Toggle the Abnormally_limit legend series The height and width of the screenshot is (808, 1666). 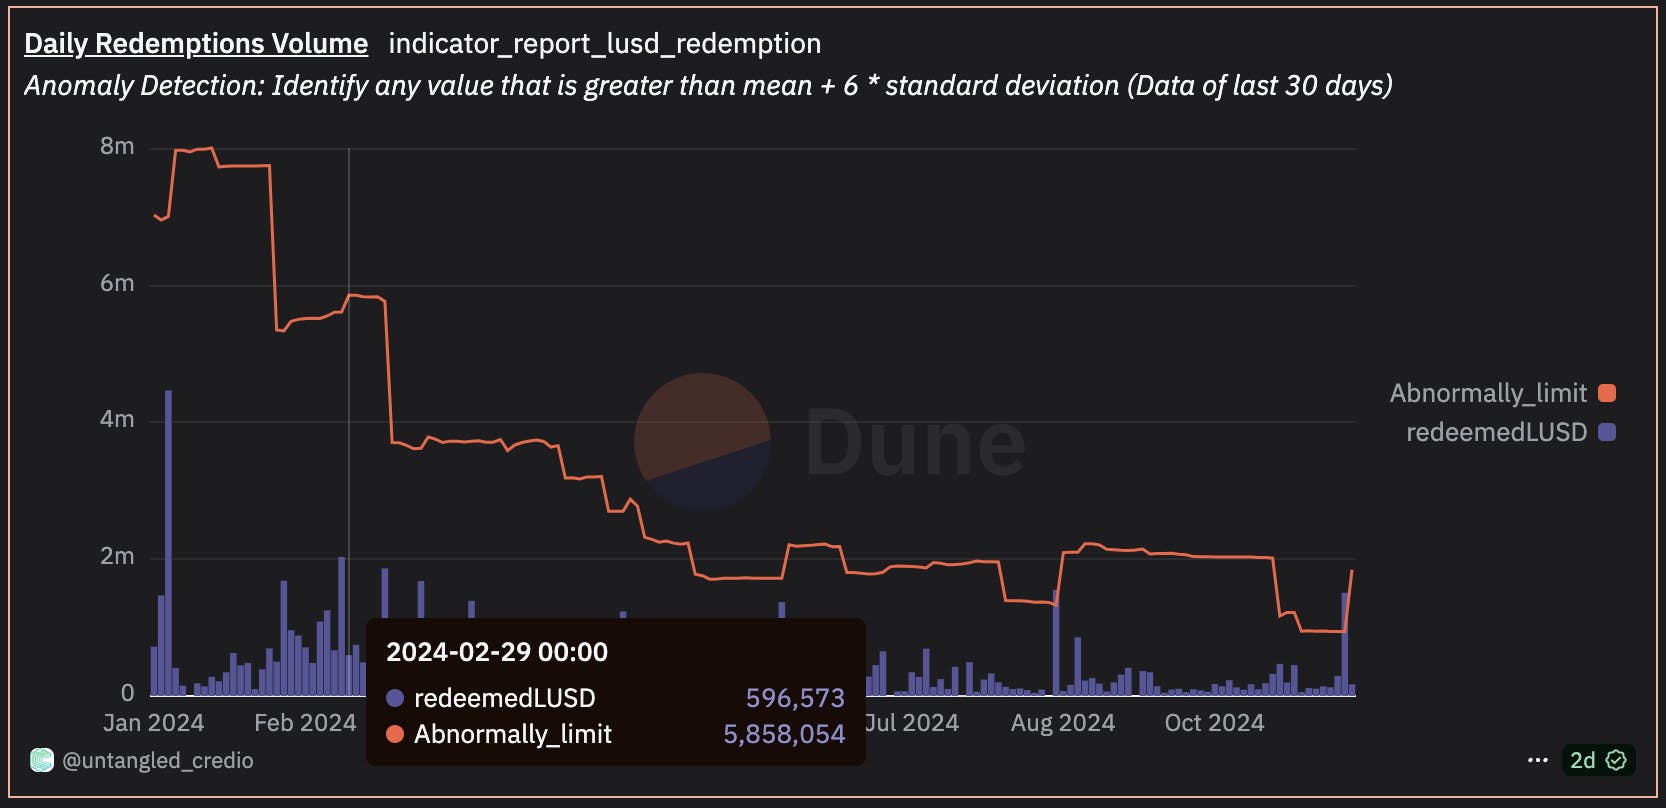[1502, 393]
